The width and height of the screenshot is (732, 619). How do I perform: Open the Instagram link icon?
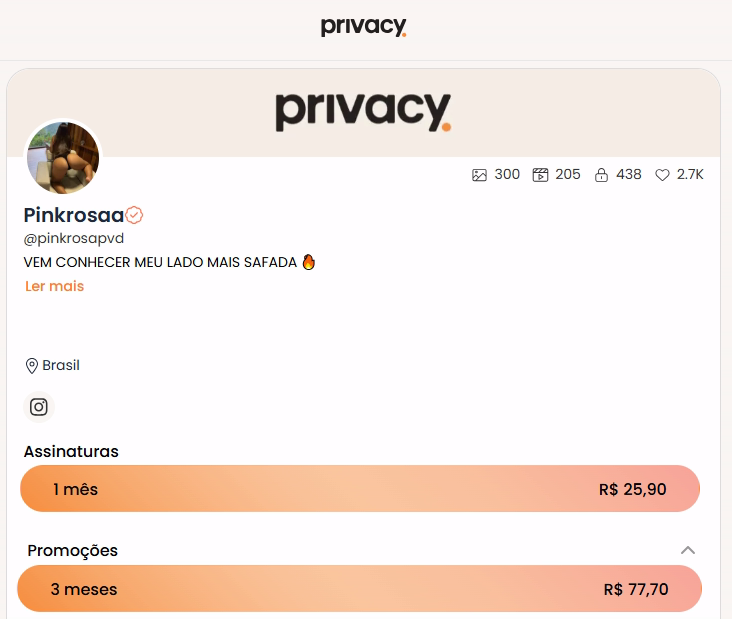tap(39, 407)
